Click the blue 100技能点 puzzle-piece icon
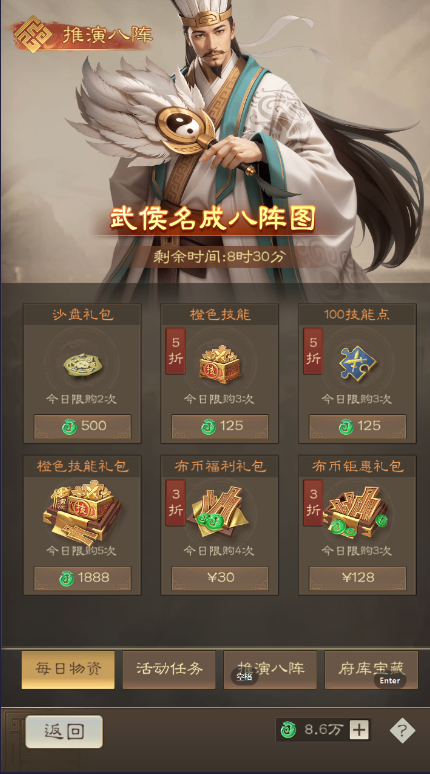 point(357,364)
